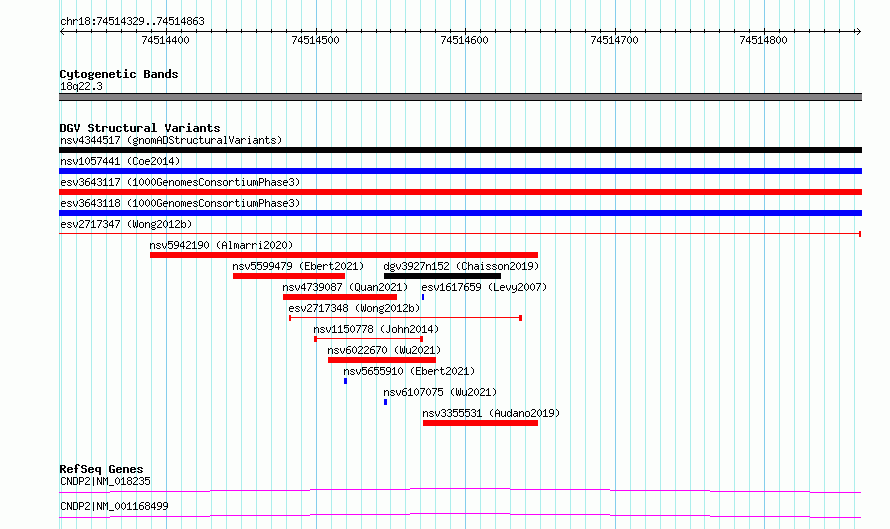Click the 74514500 ruler tick label
Viewport: 890px width, 529px height.
click(315, 40)
